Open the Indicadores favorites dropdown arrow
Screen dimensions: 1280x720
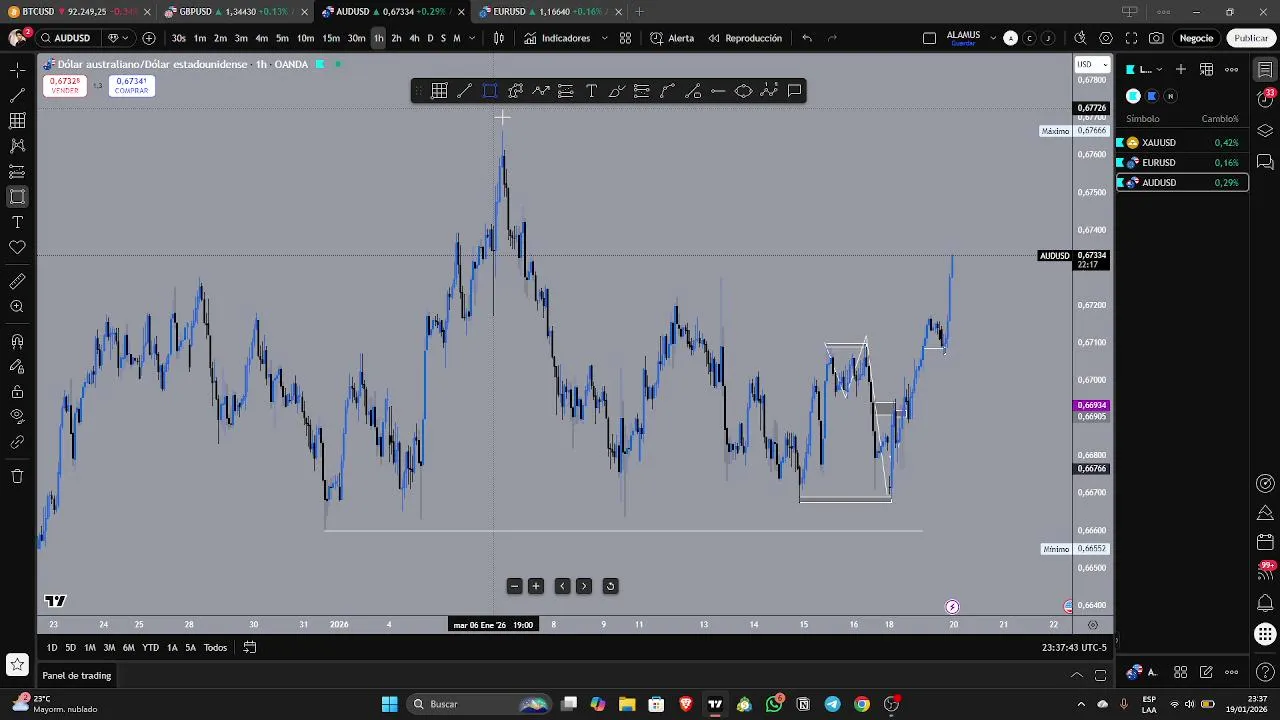pyautogui.click(x=604, y=38)
